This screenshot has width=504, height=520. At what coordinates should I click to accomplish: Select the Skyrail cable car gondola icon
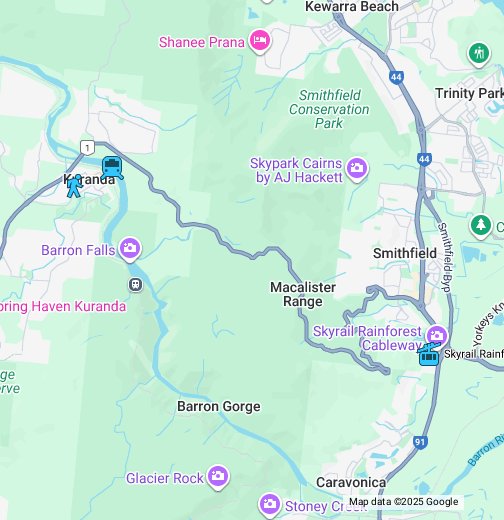pos(429,355)
